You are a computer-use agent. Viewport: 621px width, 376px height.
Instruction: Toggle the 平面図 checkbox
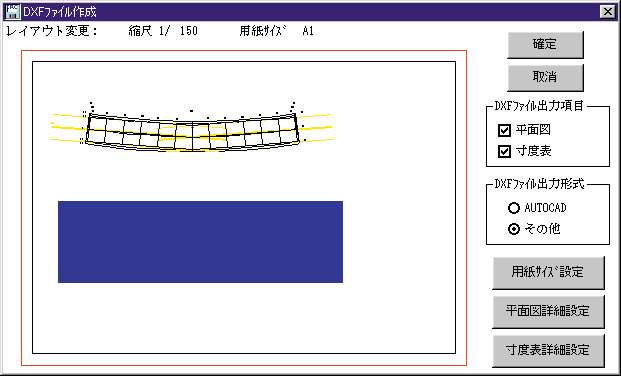tap(504, 130)
